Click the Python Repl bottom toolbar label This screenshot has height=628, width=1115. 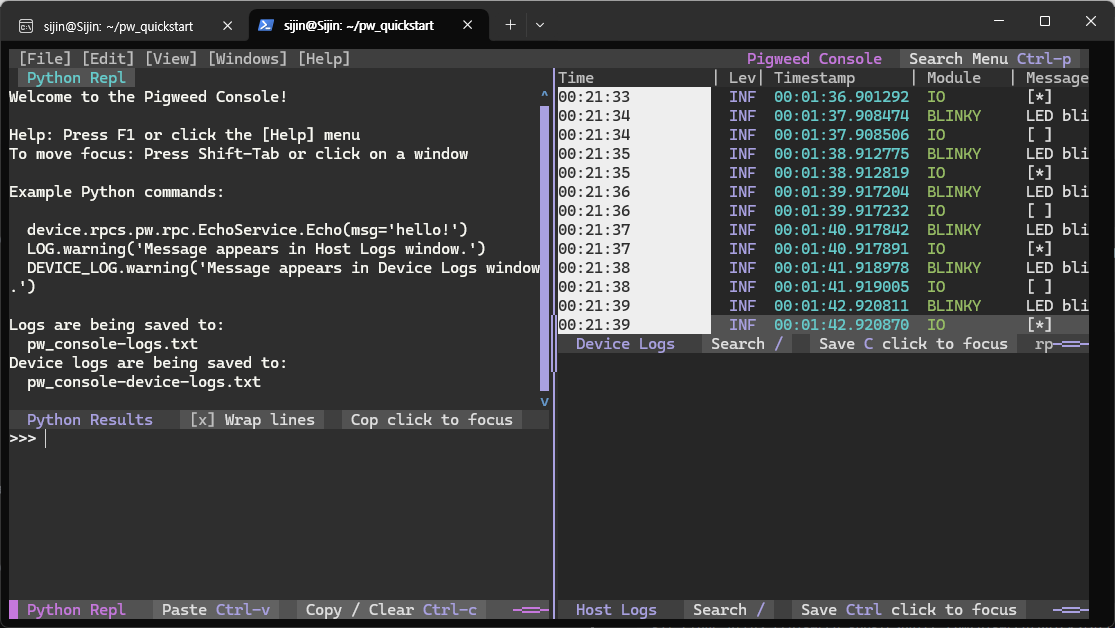click(x=76, y=610)
